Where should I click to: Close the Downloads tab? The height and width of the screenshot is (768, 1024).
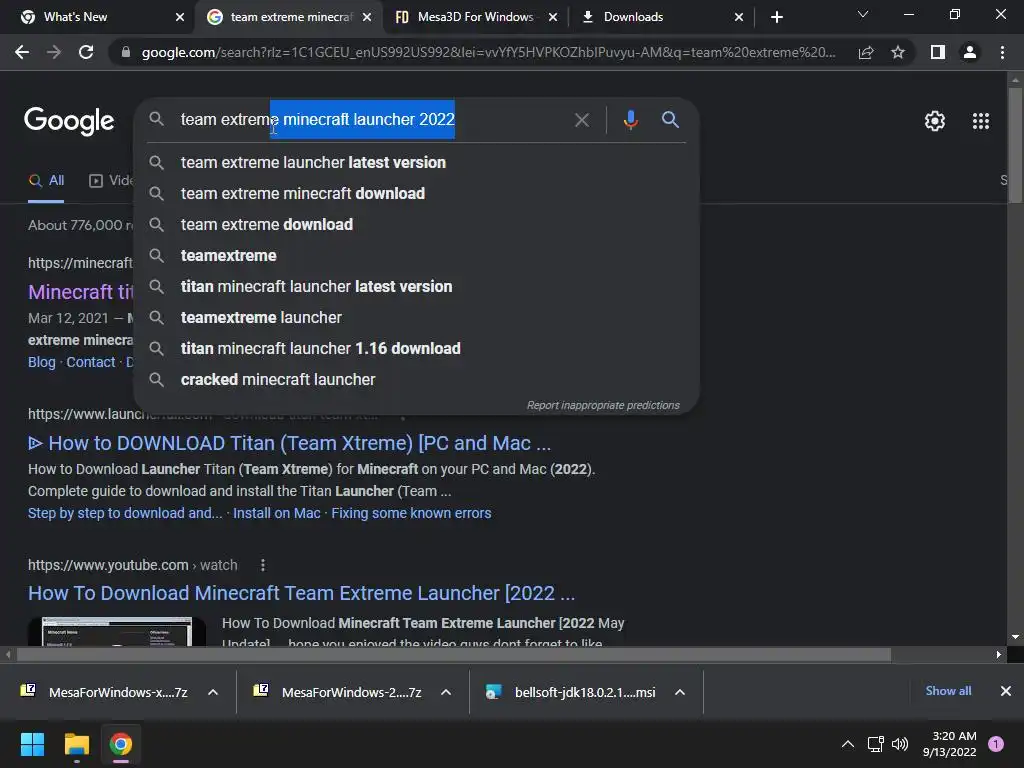pyautogui.click(x=739, y=17)
